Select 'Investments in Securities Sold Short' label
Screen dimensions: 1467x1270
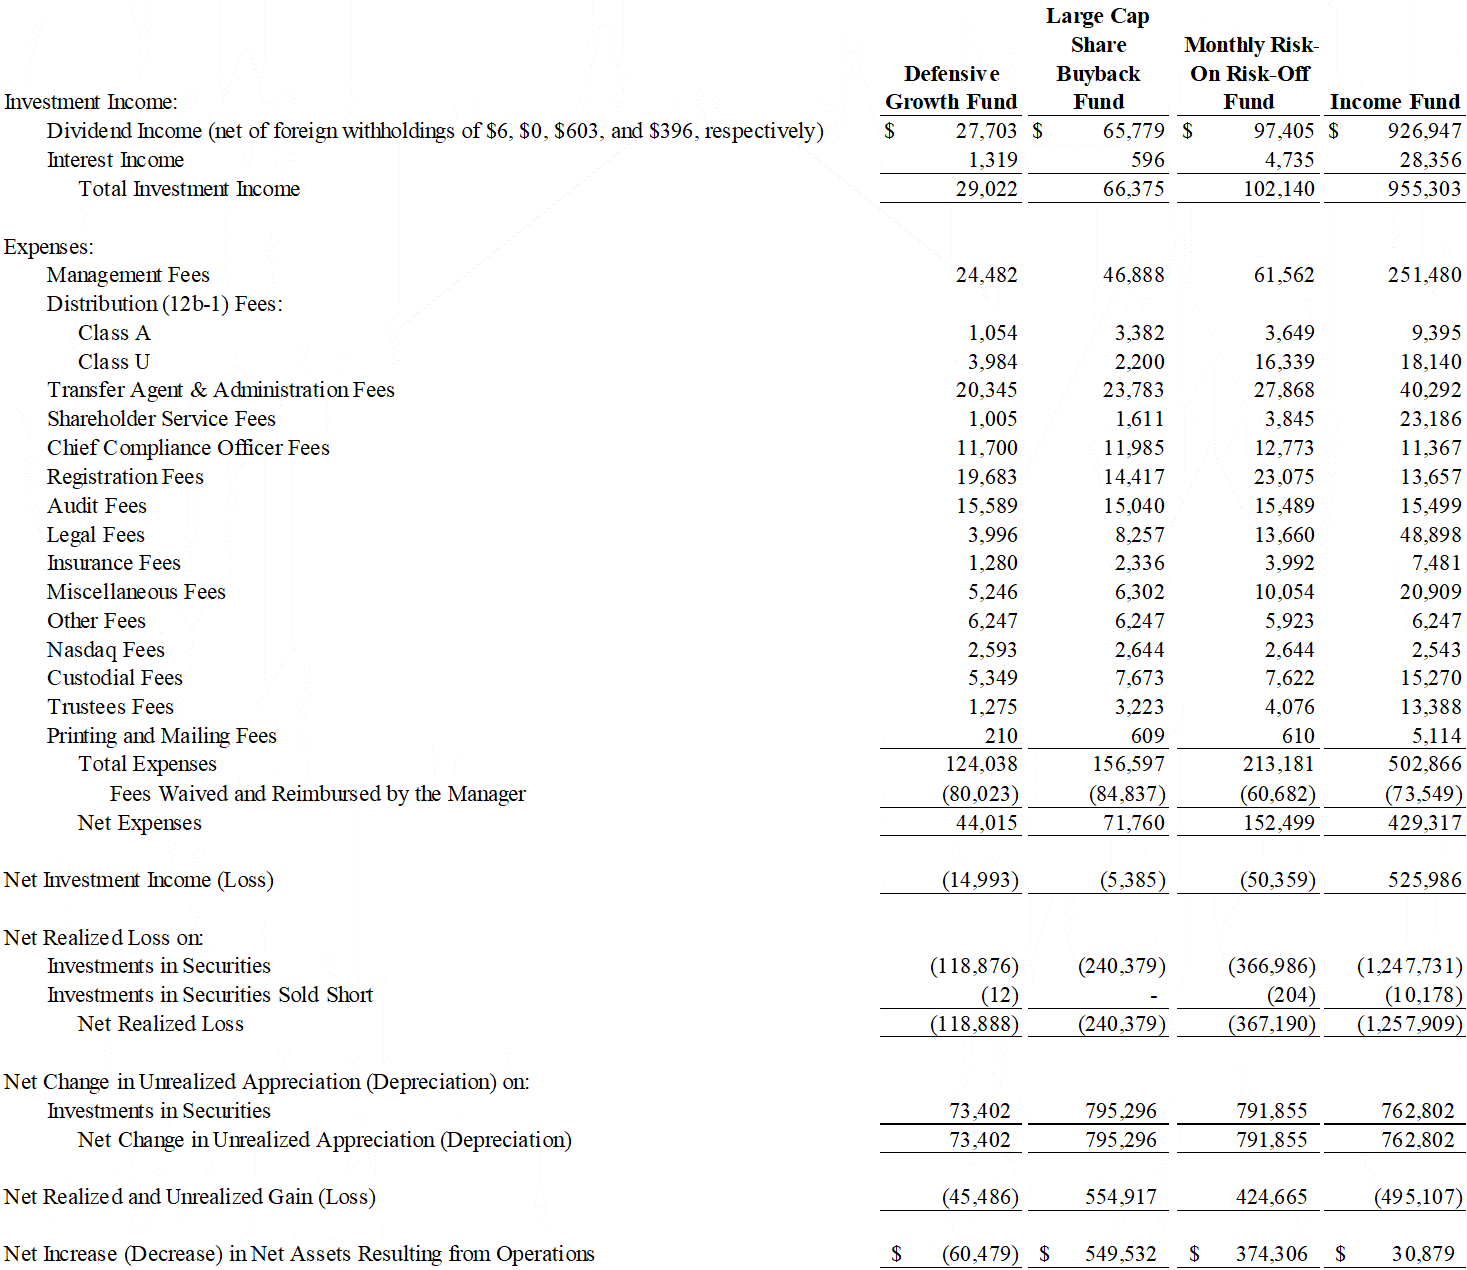[x=210, y=995]
